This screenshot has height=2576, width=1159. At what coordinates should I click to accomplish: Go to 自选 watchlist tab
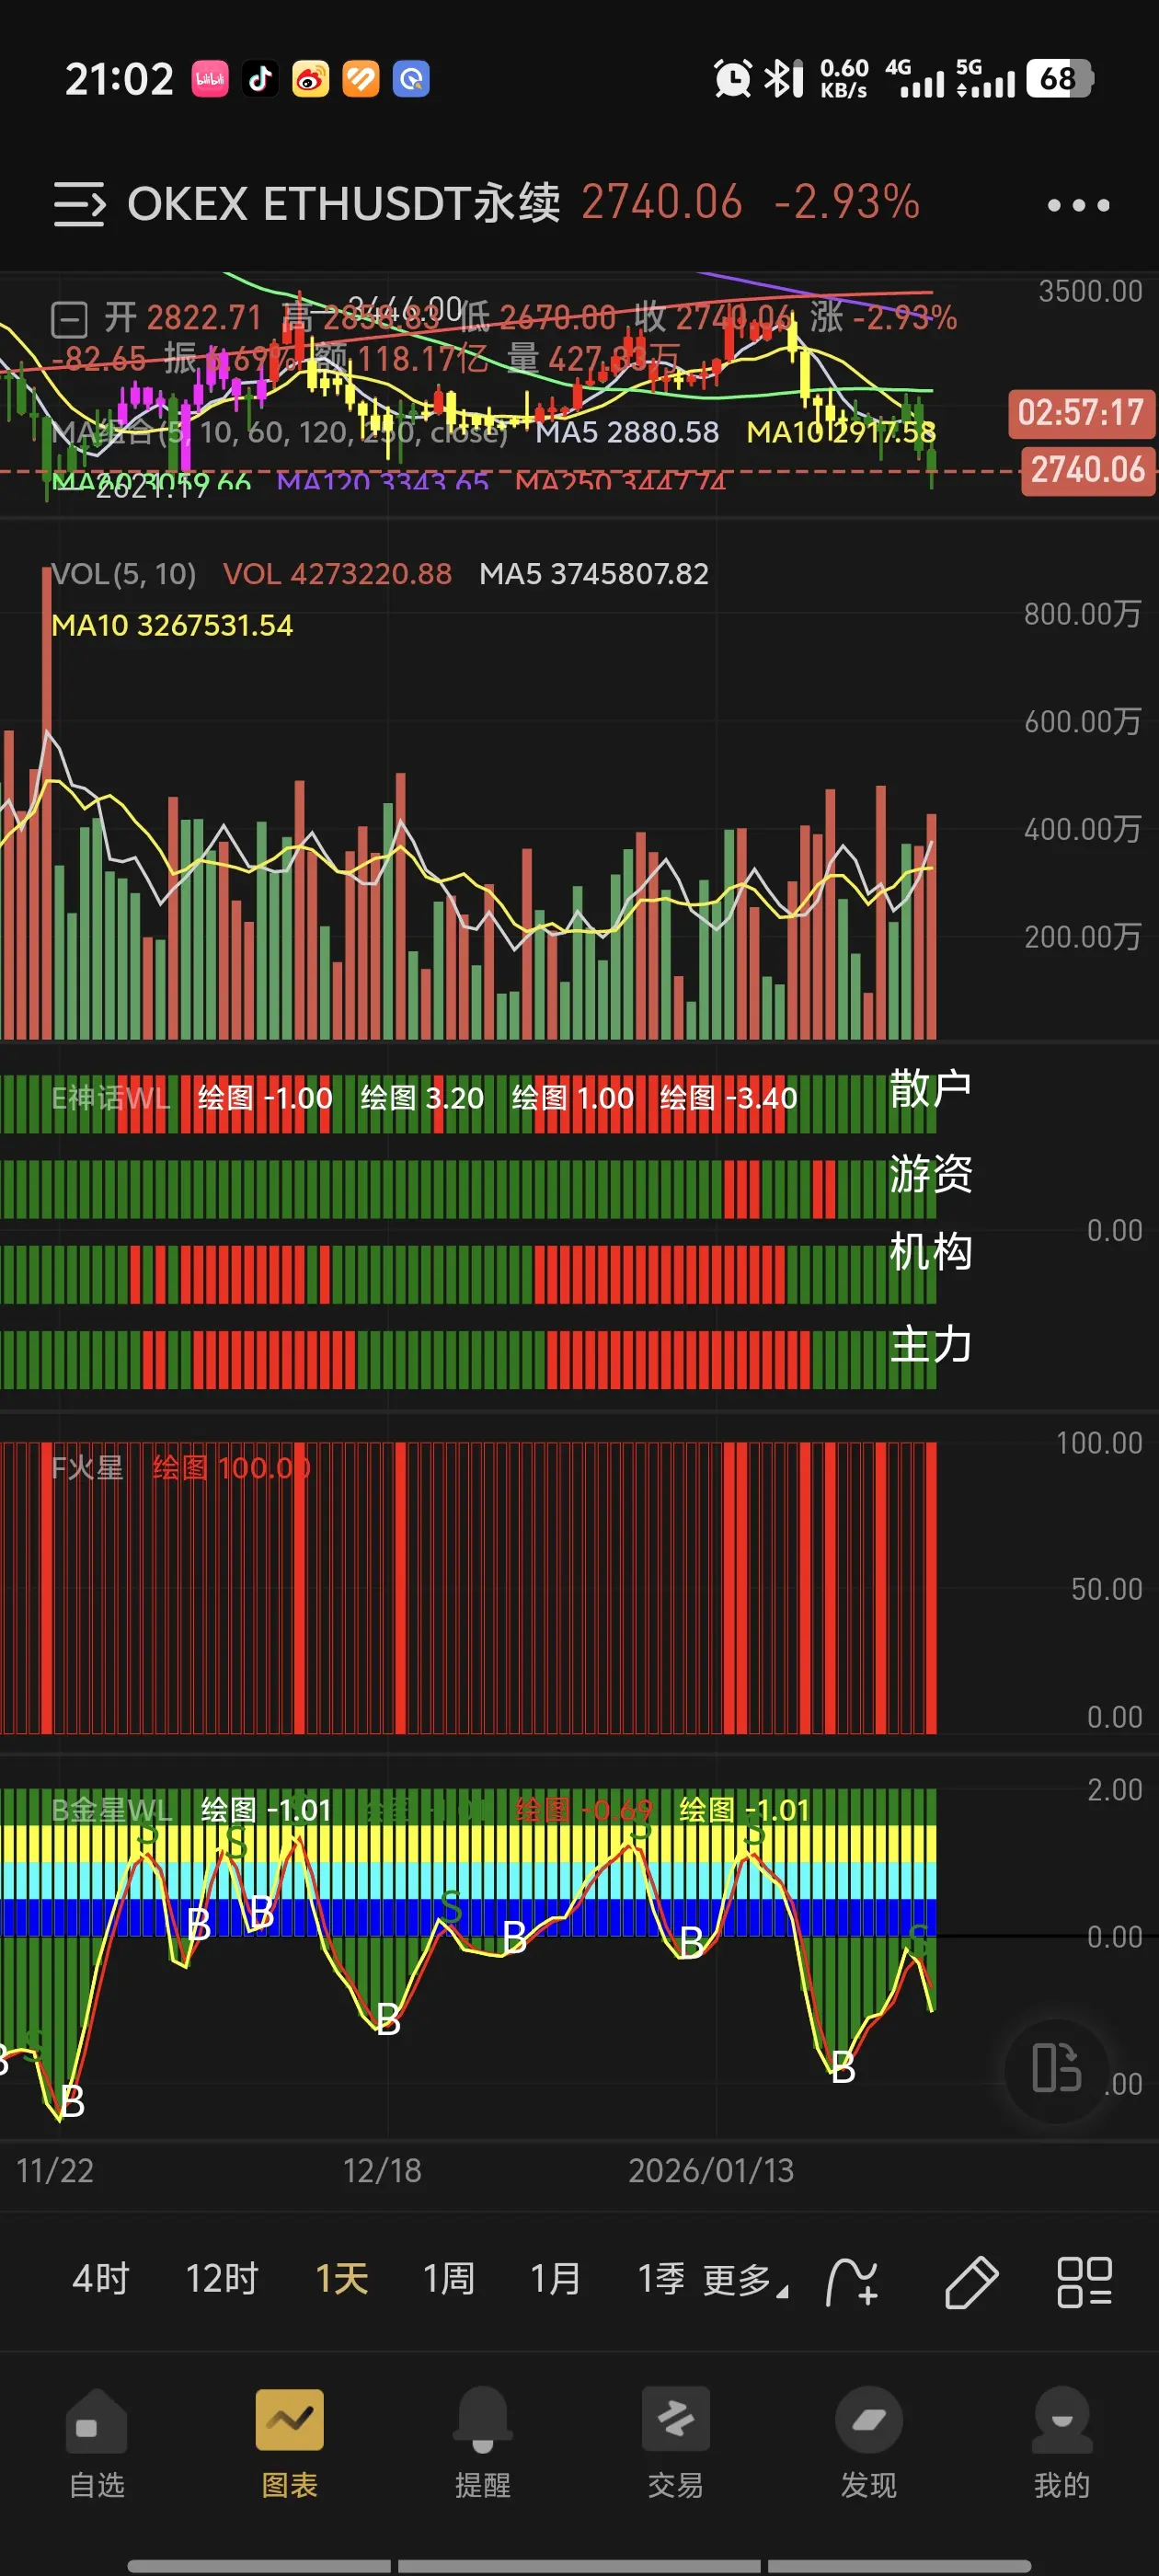[96, 2443]
